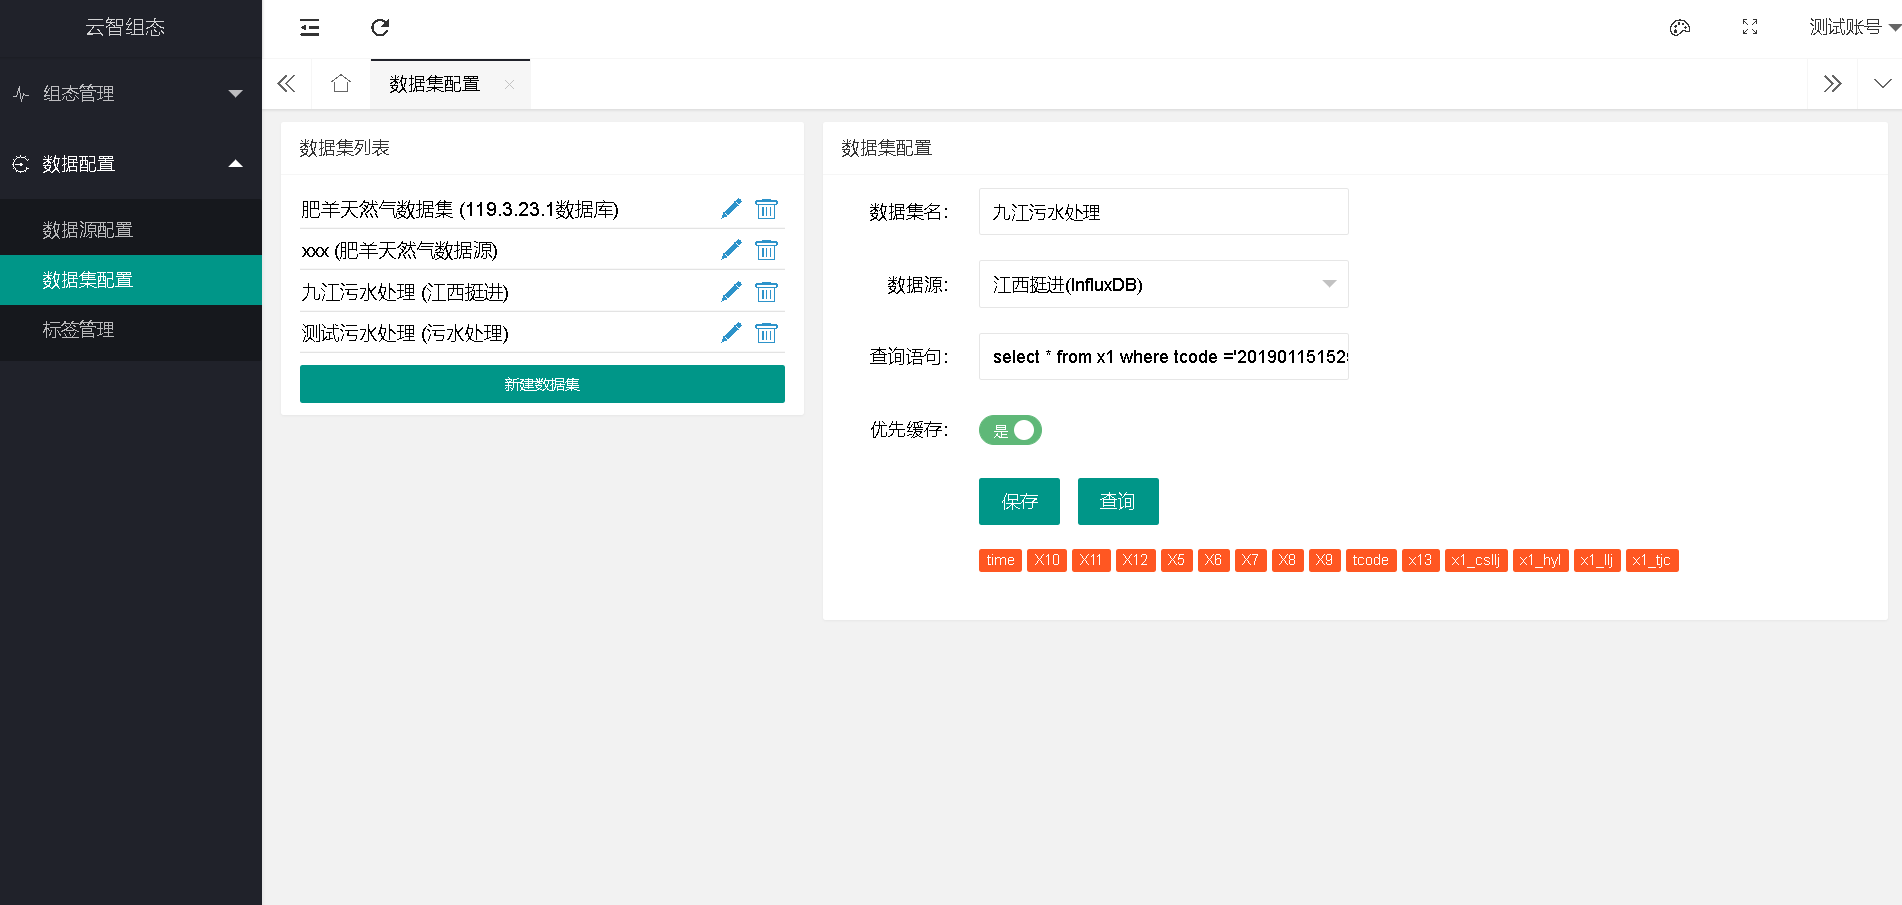Click the x1_csllj field tag
The height and width of the screenshot is (905, 1902).
point(1476,560)
